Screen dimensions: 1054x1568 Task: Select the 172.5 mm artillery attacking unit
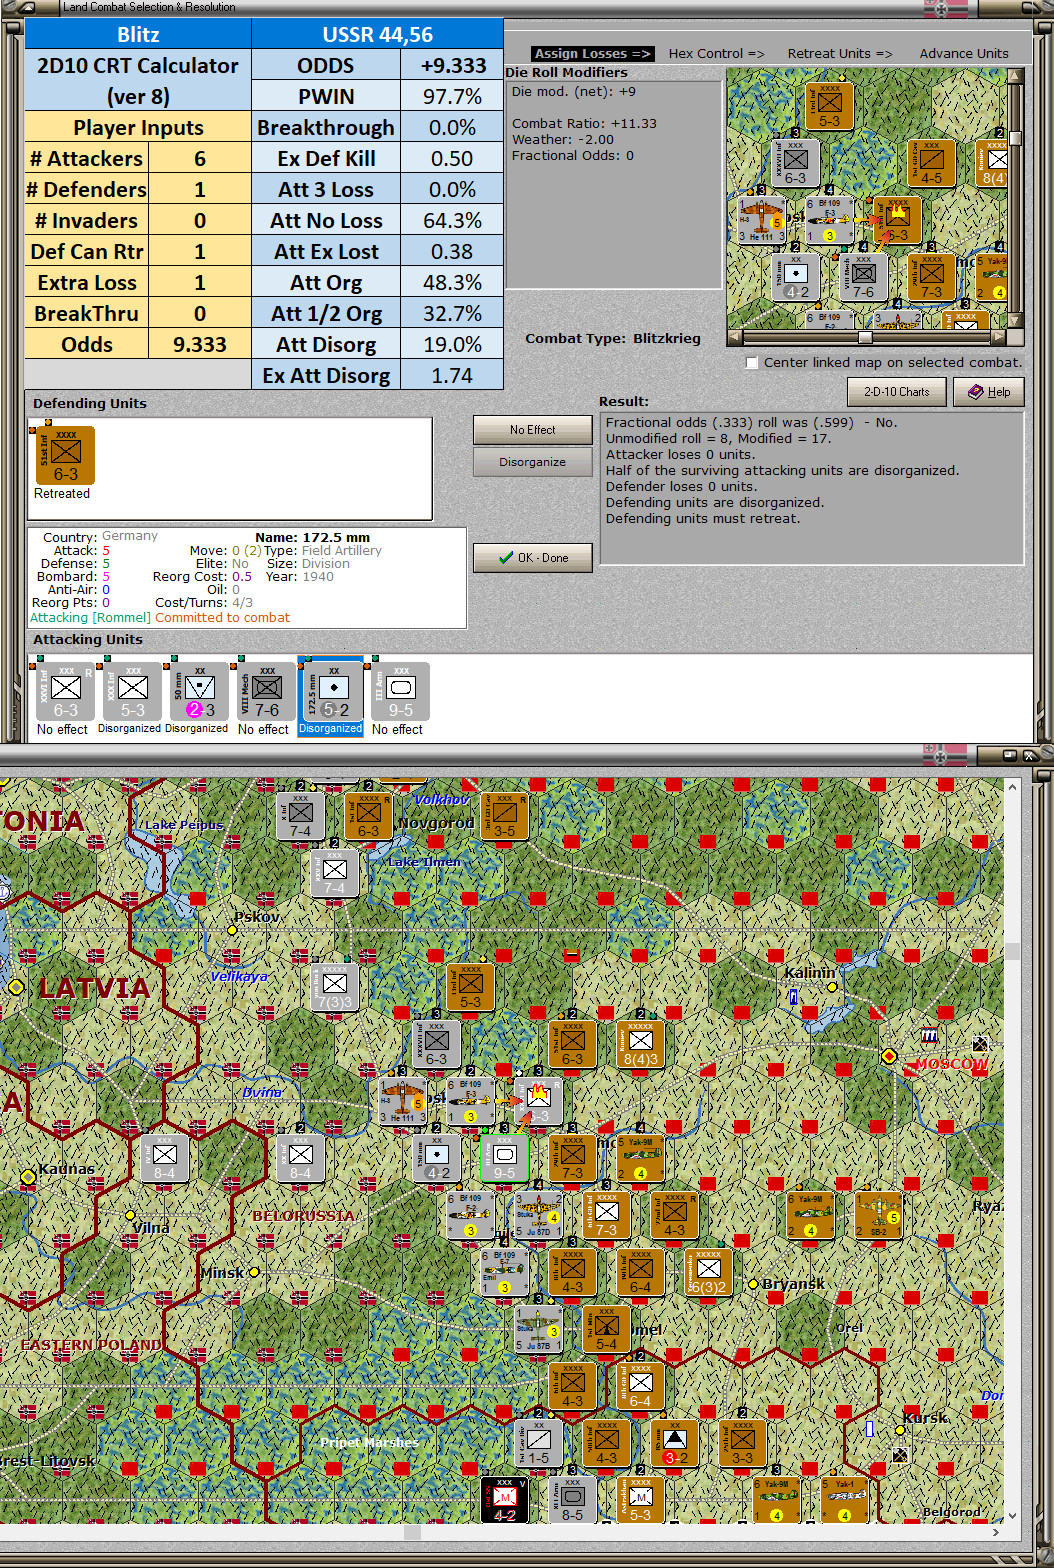pos(334,691)
